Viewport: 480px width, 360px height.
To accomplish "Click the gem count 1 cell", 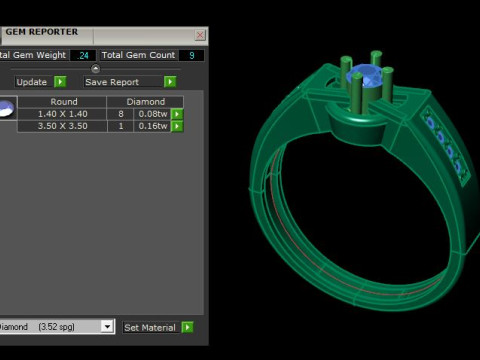I will point(121,126).
